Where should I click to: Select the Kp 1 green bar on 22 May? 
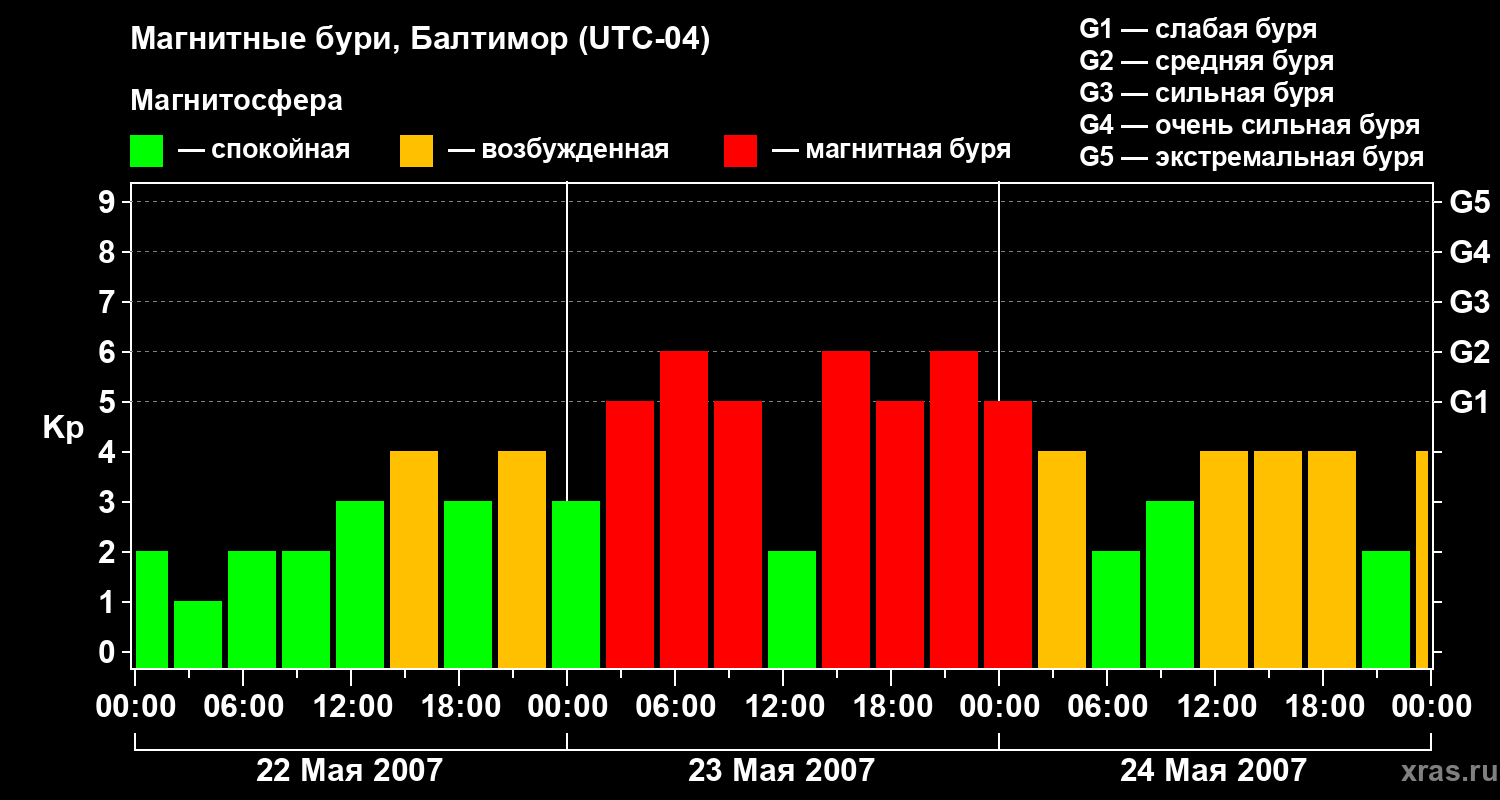click(x=198, y=634)
